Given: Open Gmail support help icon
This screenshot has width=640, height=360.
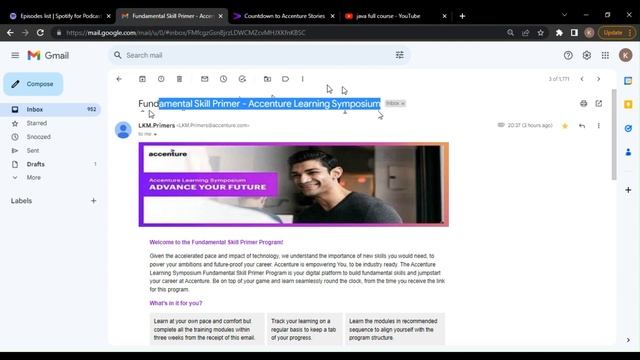Looking at the screenshot, I should pos(568,56).
